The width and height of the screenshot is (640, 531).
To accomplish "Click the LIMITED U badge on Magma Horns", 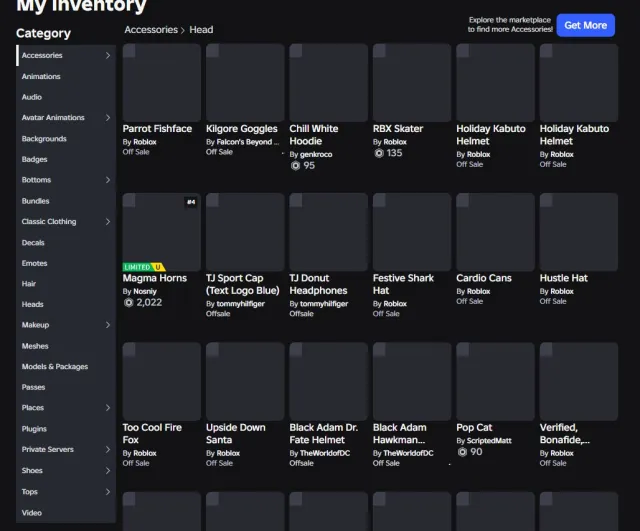I will tap(144, 267).
